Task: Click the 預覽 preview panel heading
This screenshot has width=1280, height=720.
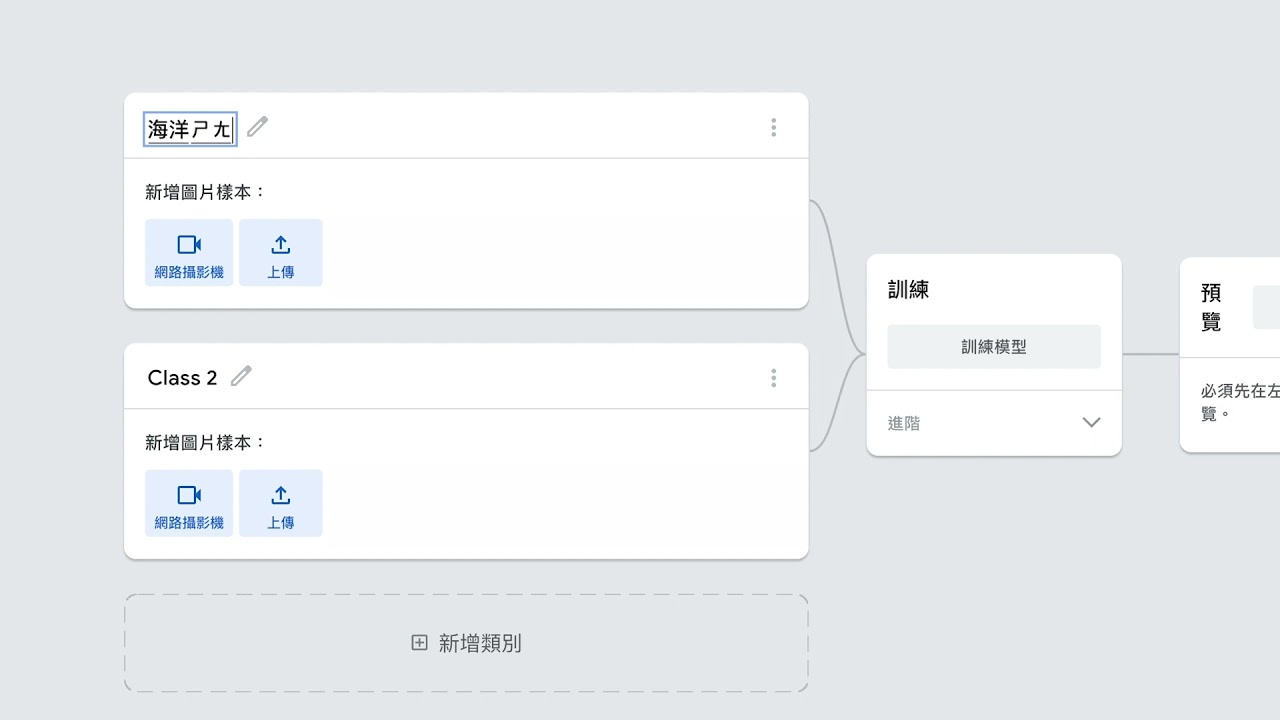Action: coord(1211,307)
